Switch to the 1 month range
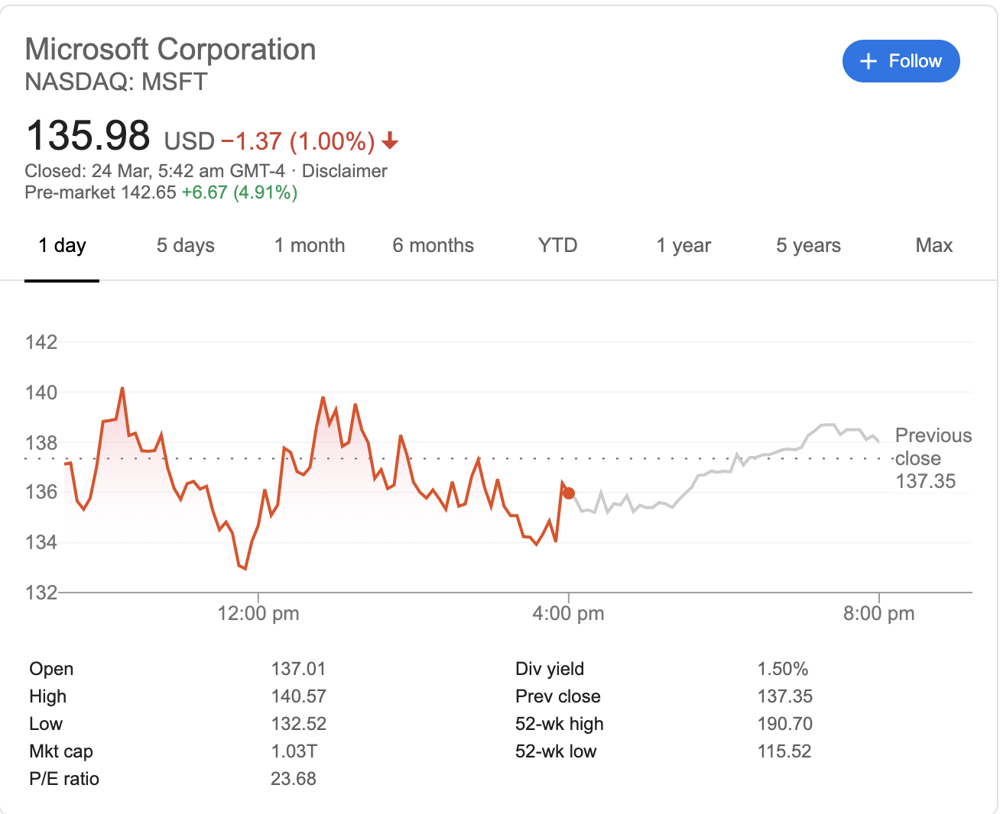Viewport: 1000px width, 814px height. pos(310,246)
